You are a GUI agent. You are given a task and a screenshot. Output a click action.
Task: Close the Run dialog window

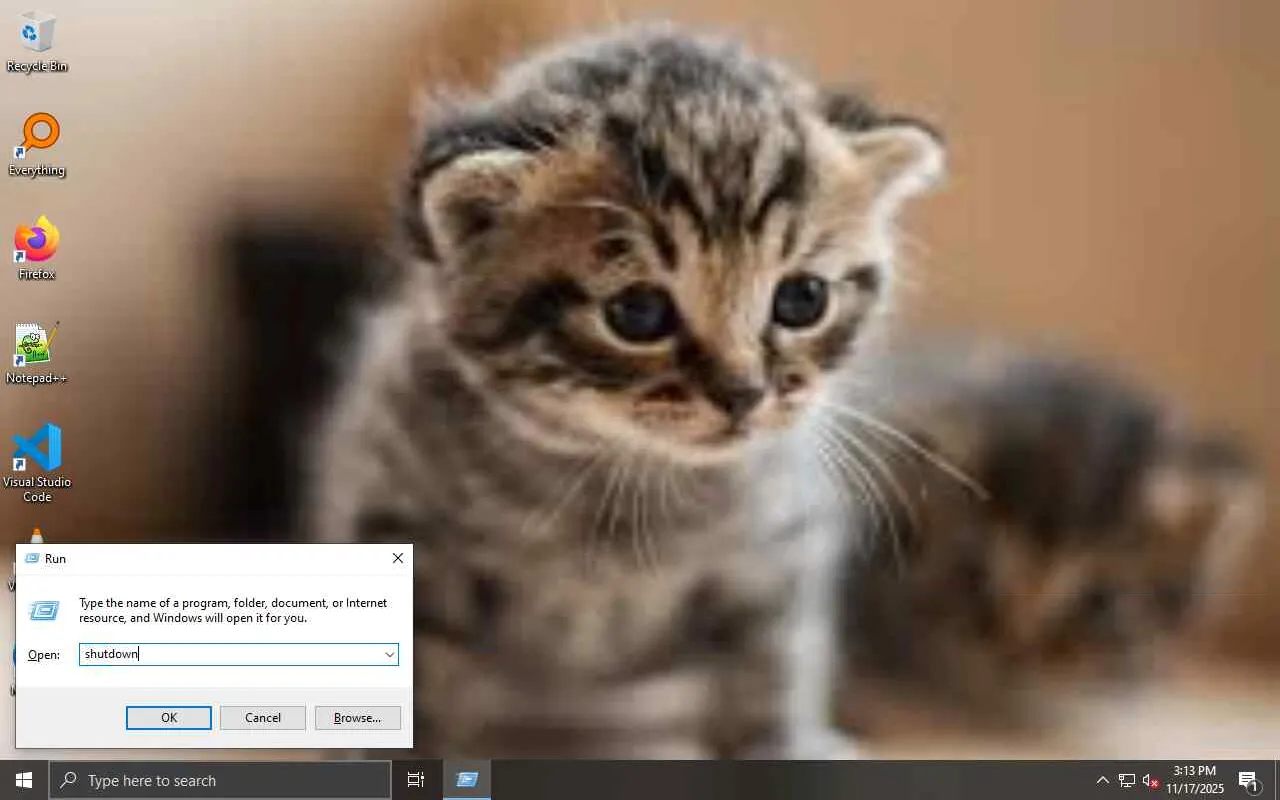pos(397,559)
